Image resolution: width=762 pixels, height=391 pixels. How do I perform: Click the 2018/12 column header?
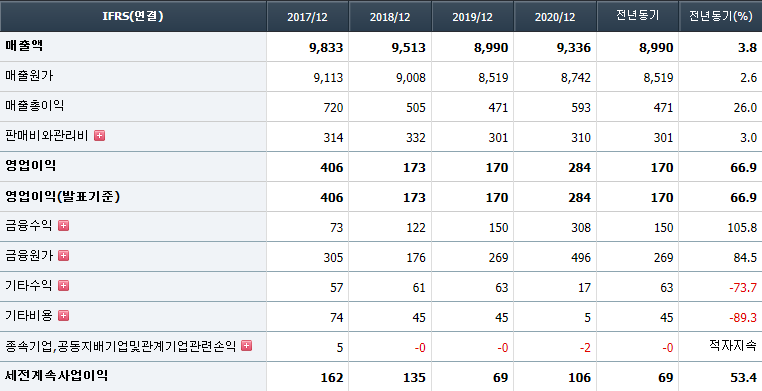pos(390,16)
